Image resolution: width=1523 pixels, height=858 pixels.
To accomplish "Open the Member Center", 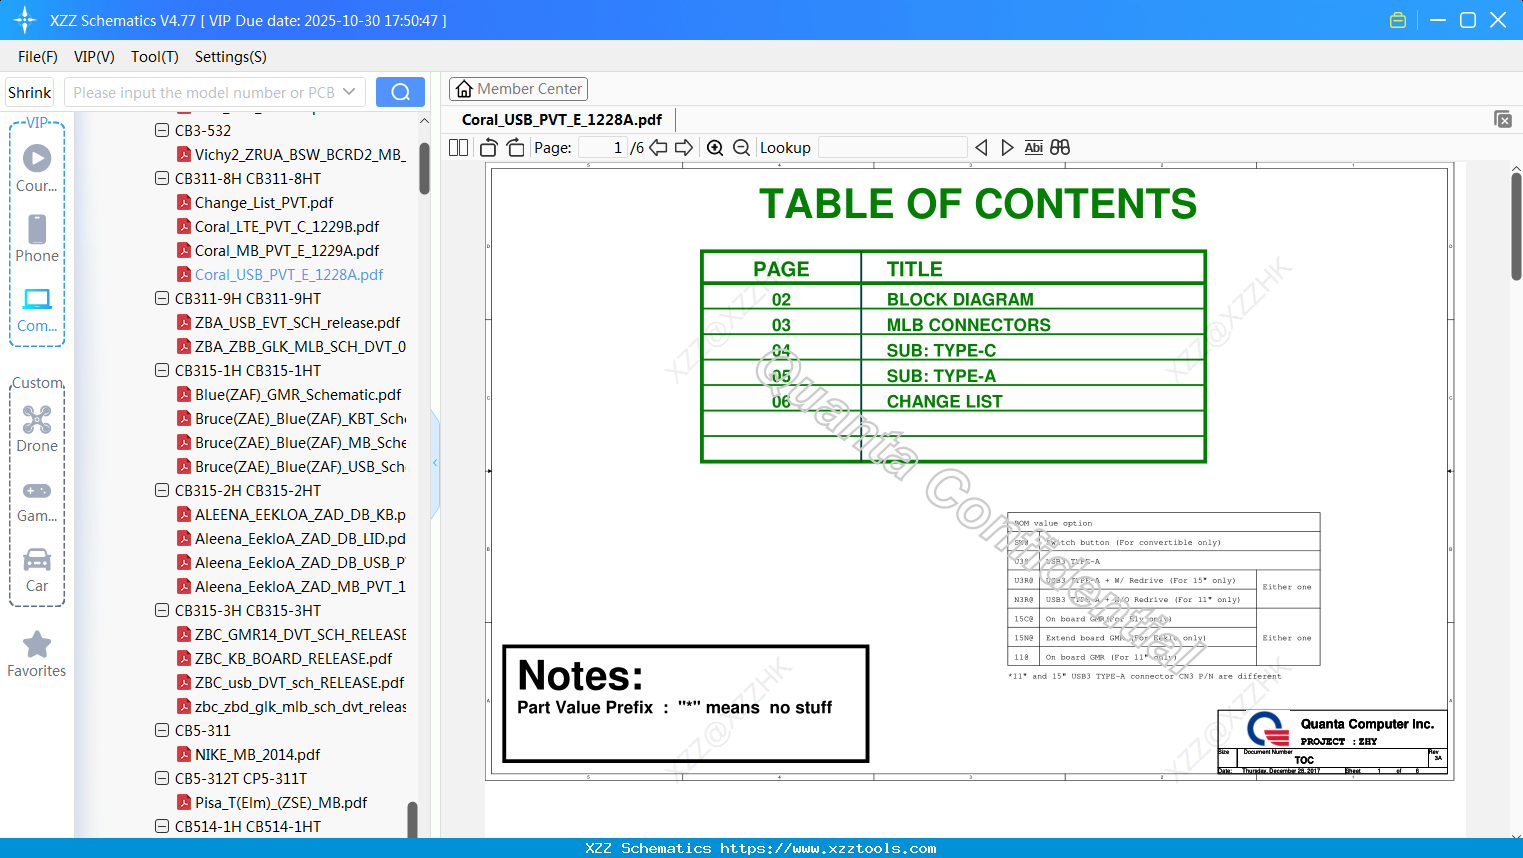I will click(x=518, y=89).
